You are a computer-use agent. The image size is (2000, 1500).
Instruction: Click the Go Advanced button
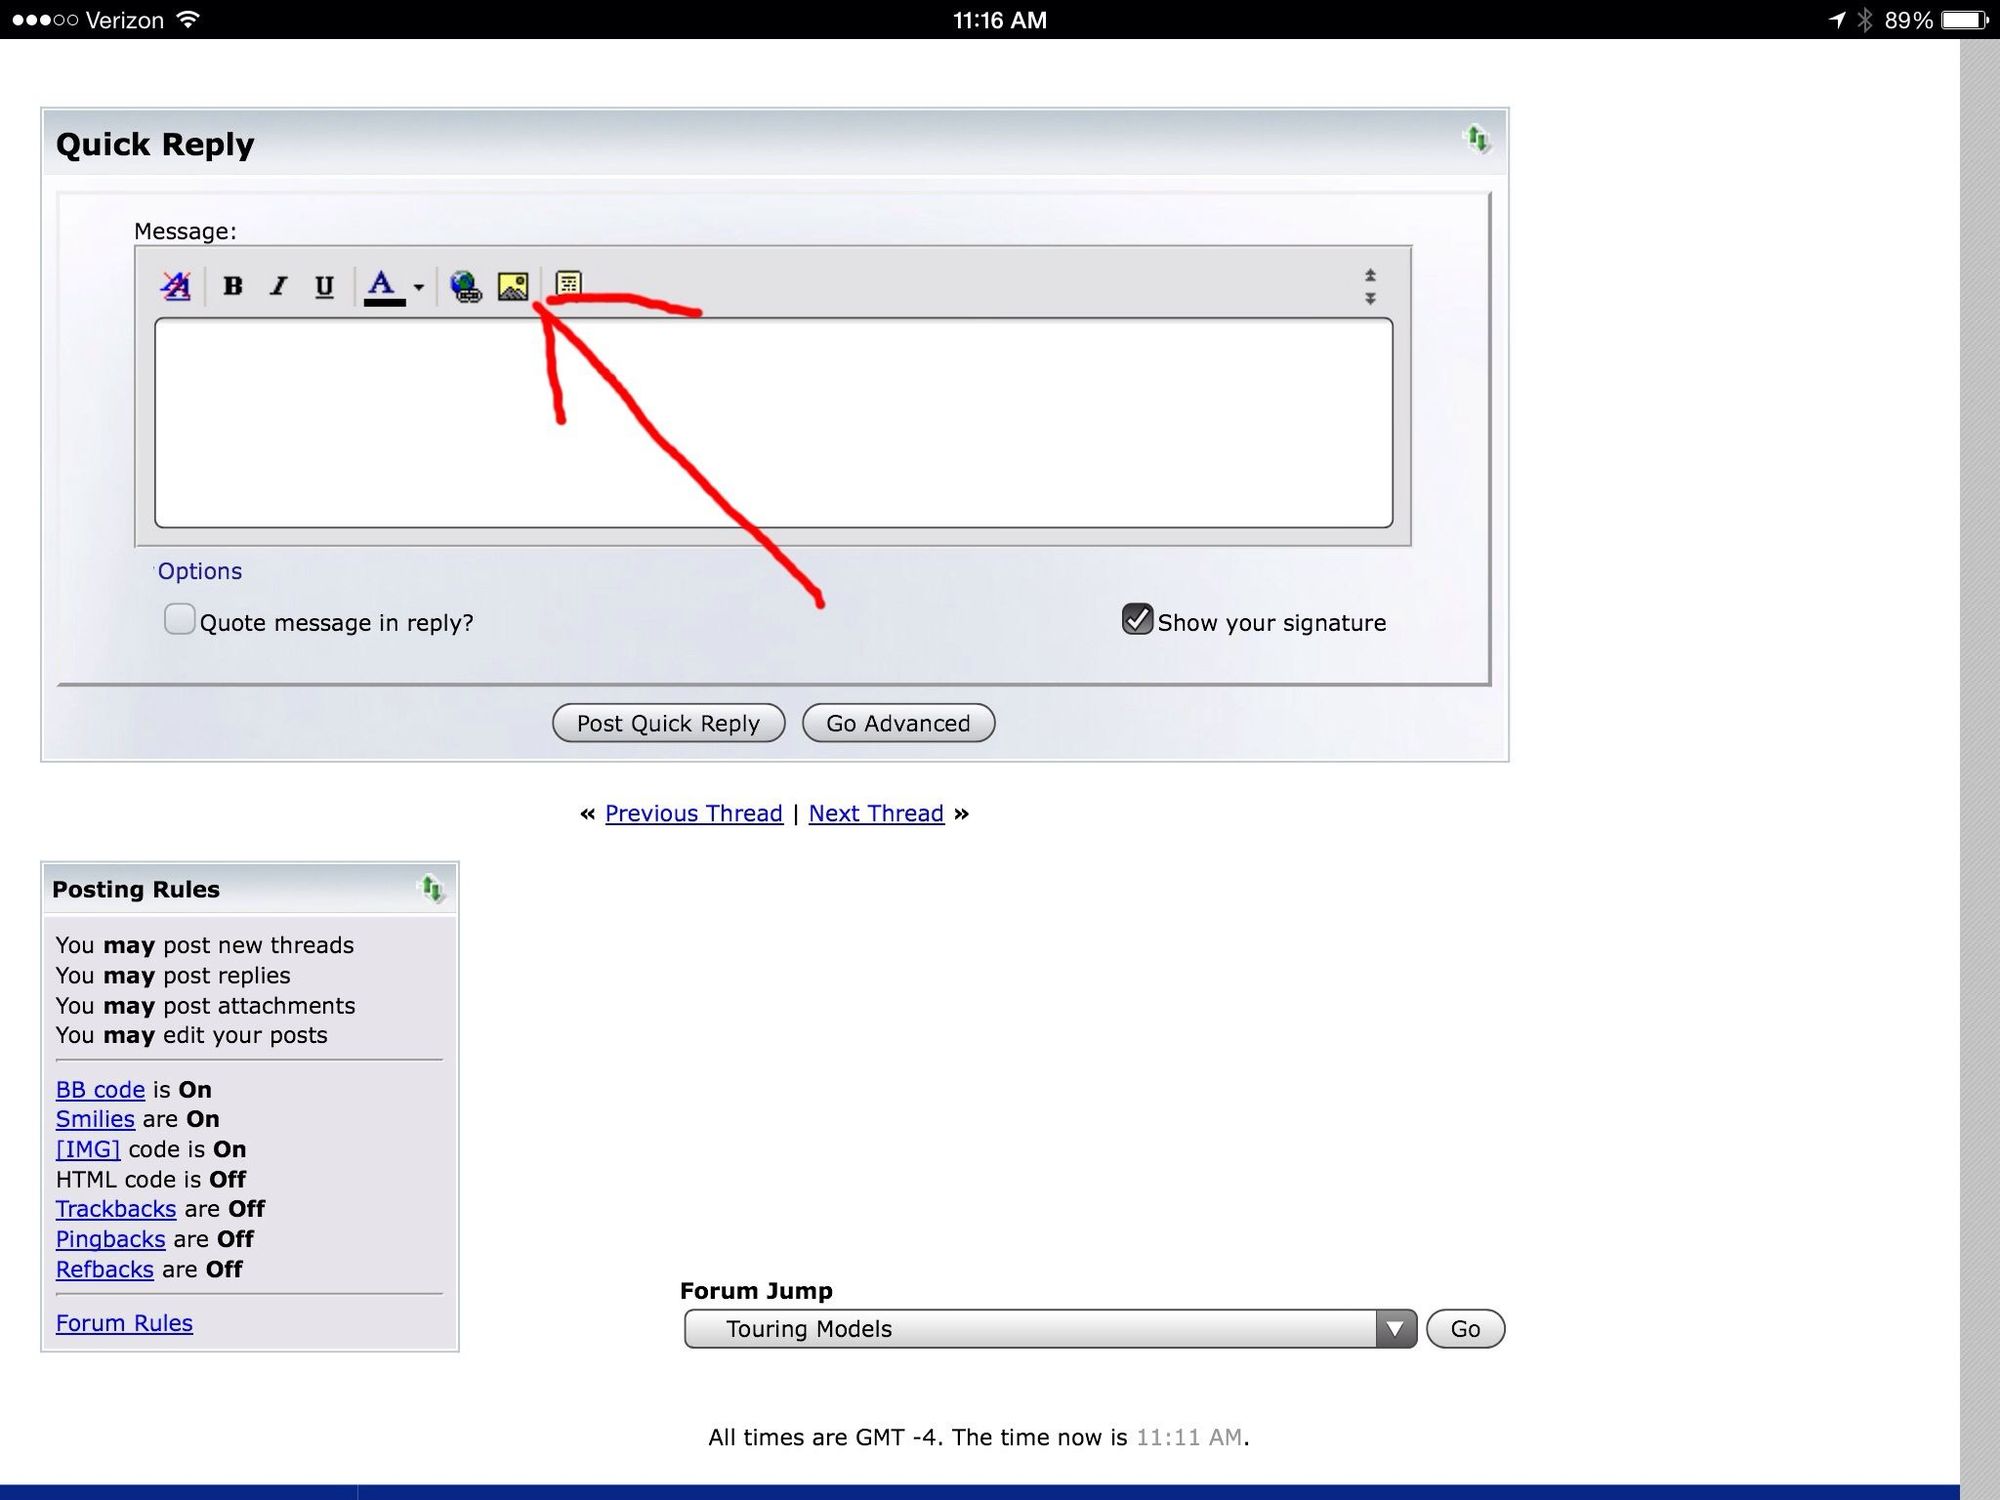[x=898, y=723]
